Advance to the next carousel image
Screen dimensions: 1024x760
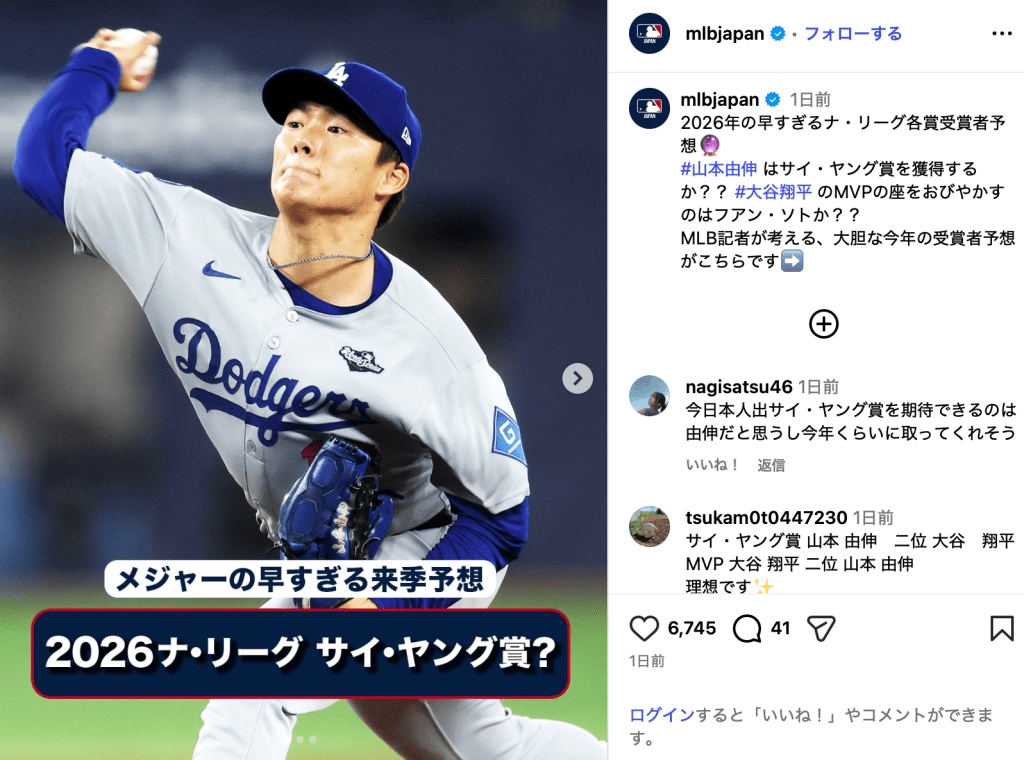577,378
